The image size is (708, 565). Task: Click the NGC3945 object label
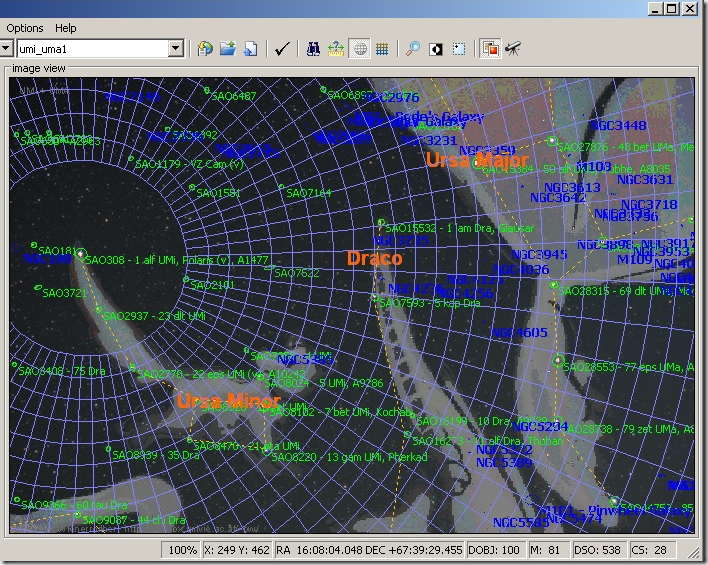tap(539, 255)
